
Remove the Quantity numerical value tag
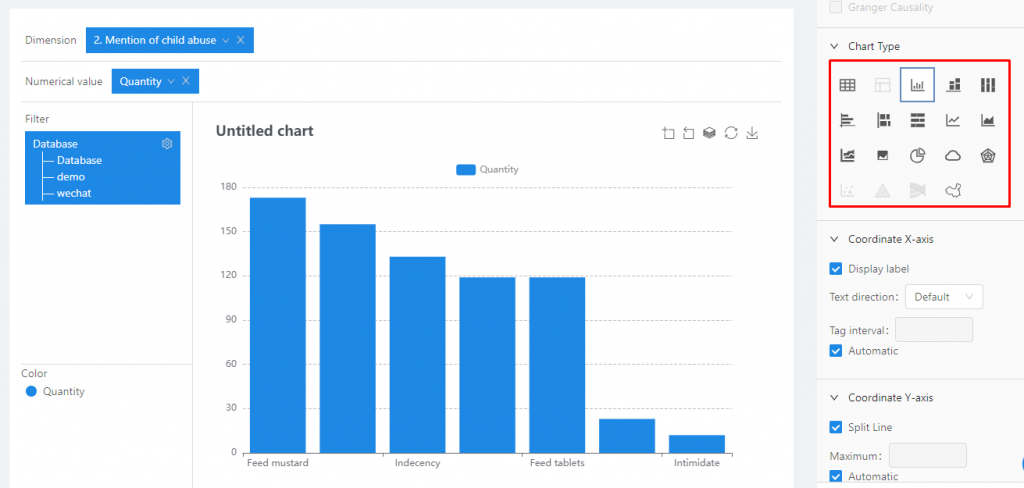pyautogui.click(x=186, y=81)
